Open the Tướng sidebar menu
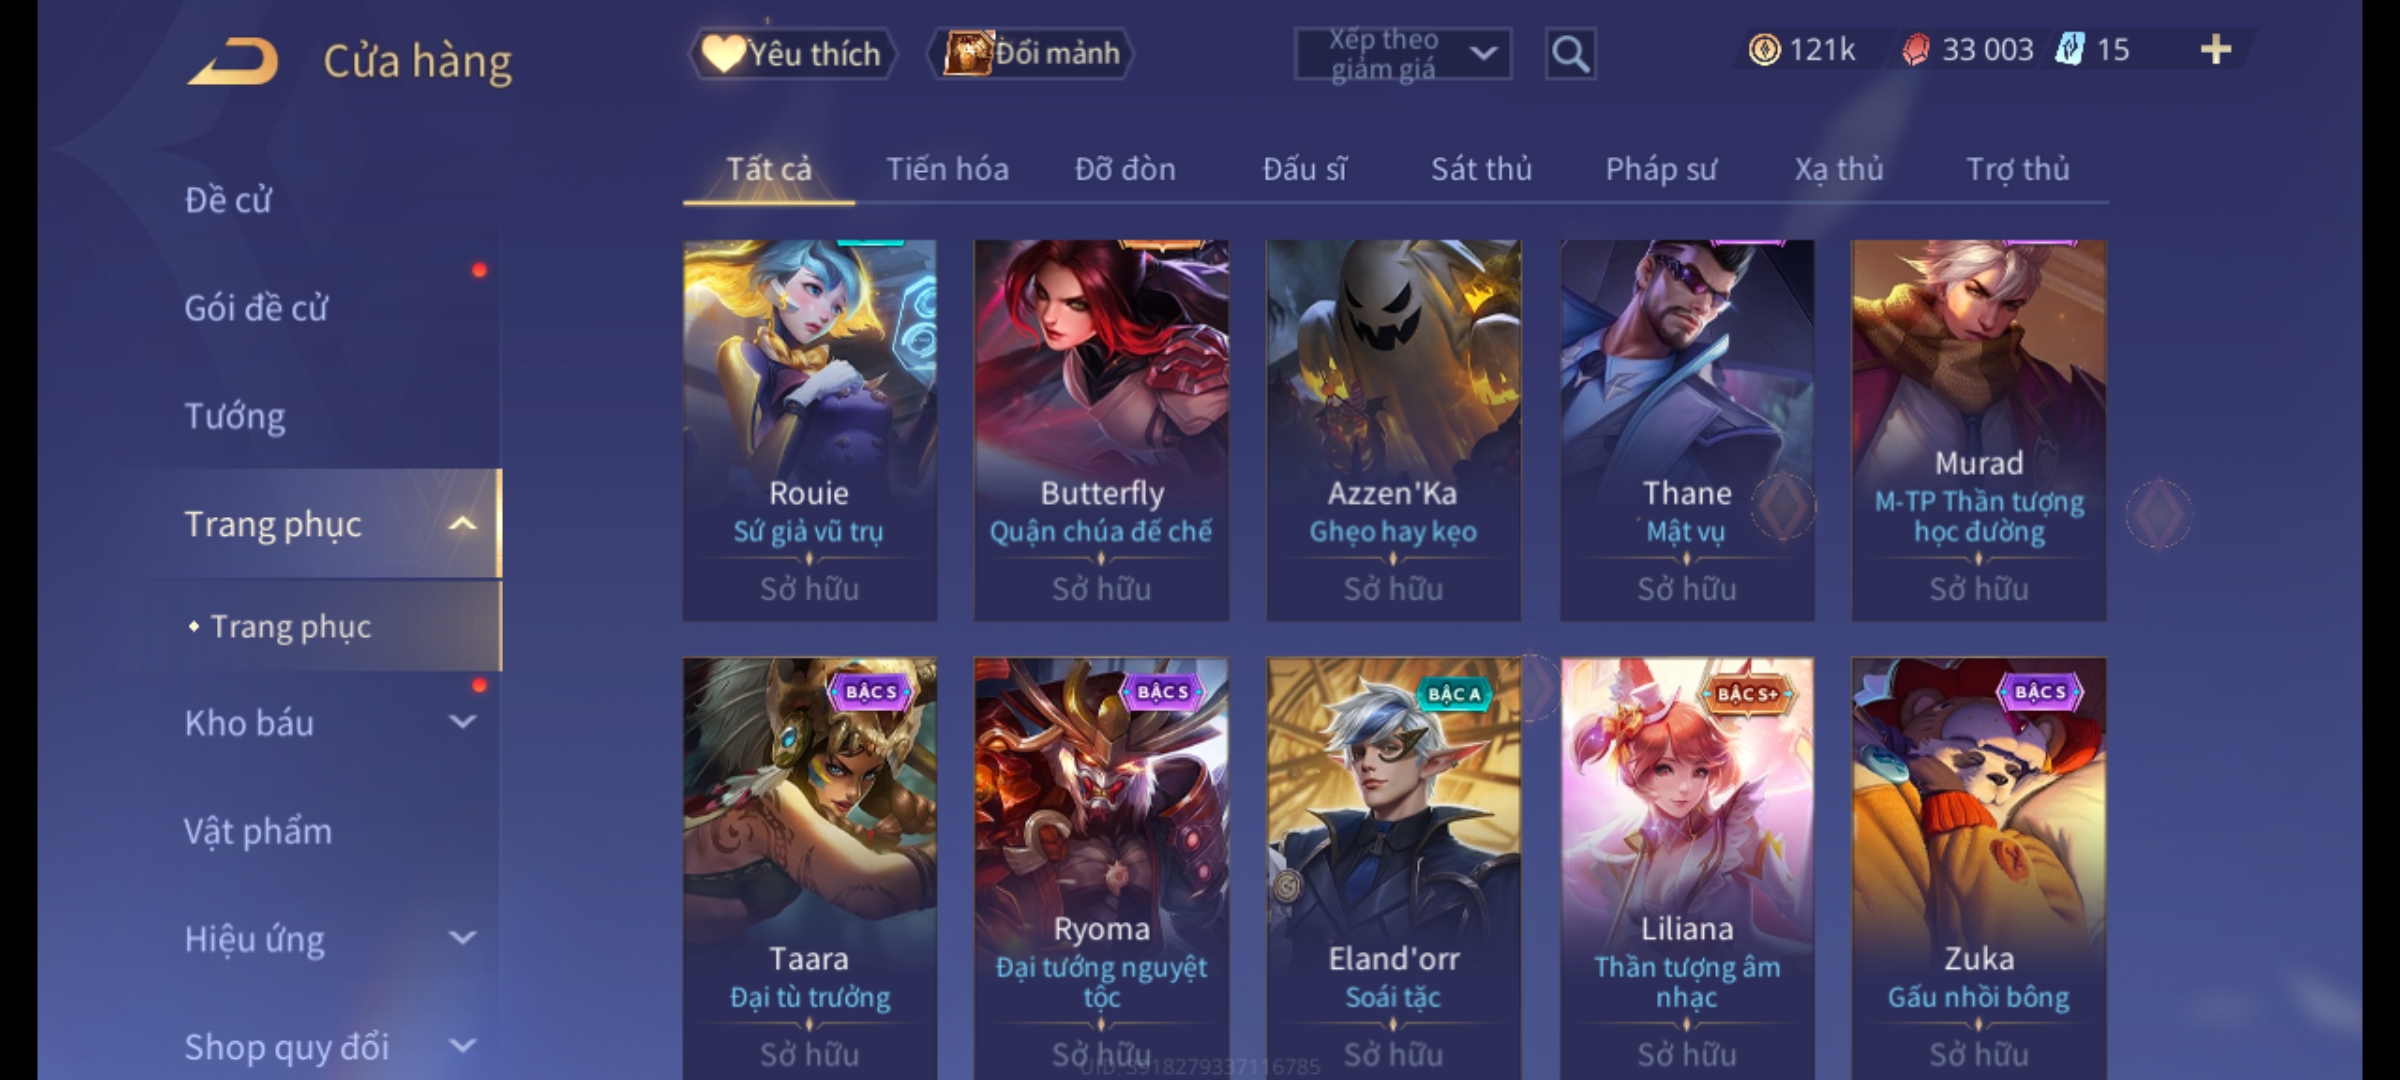 tap(235, 416)
